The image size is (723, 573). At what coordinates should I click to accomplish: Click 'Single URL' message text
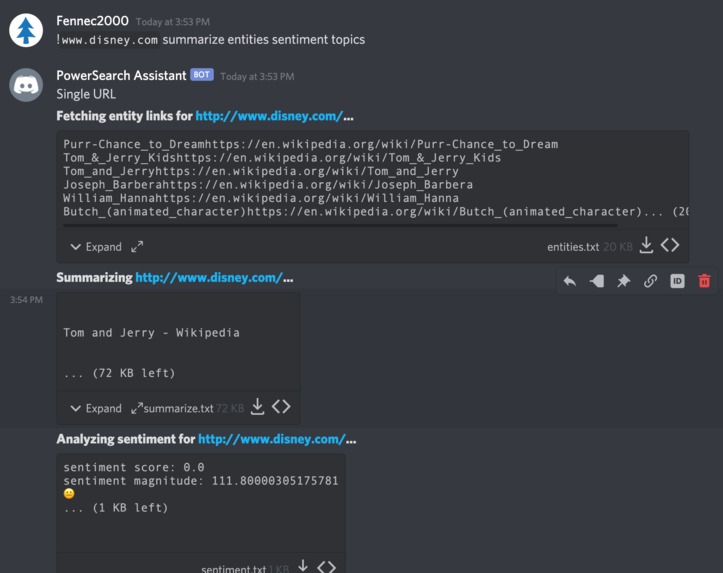(x=86, y=94)
